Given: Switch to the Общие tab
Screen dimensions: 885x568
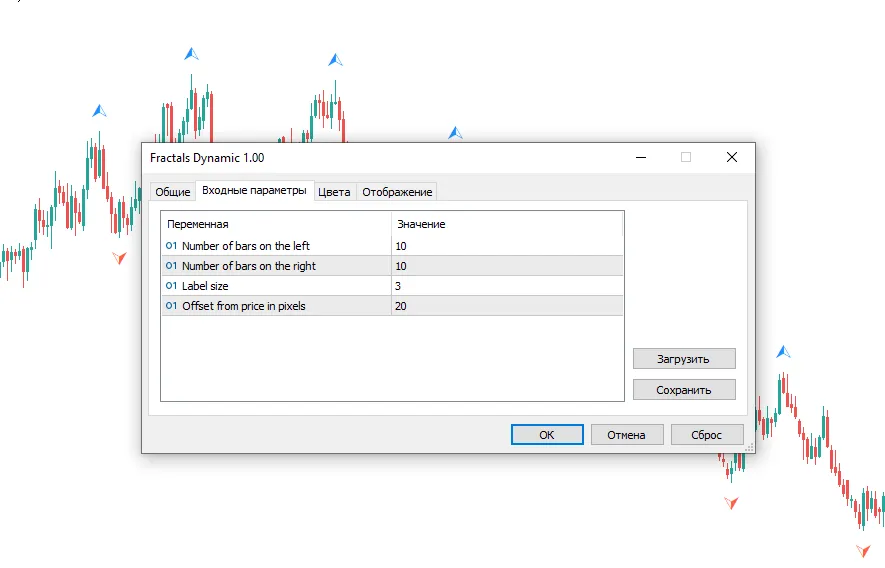Looking at the screenshot, I should (x=172, y=192).
